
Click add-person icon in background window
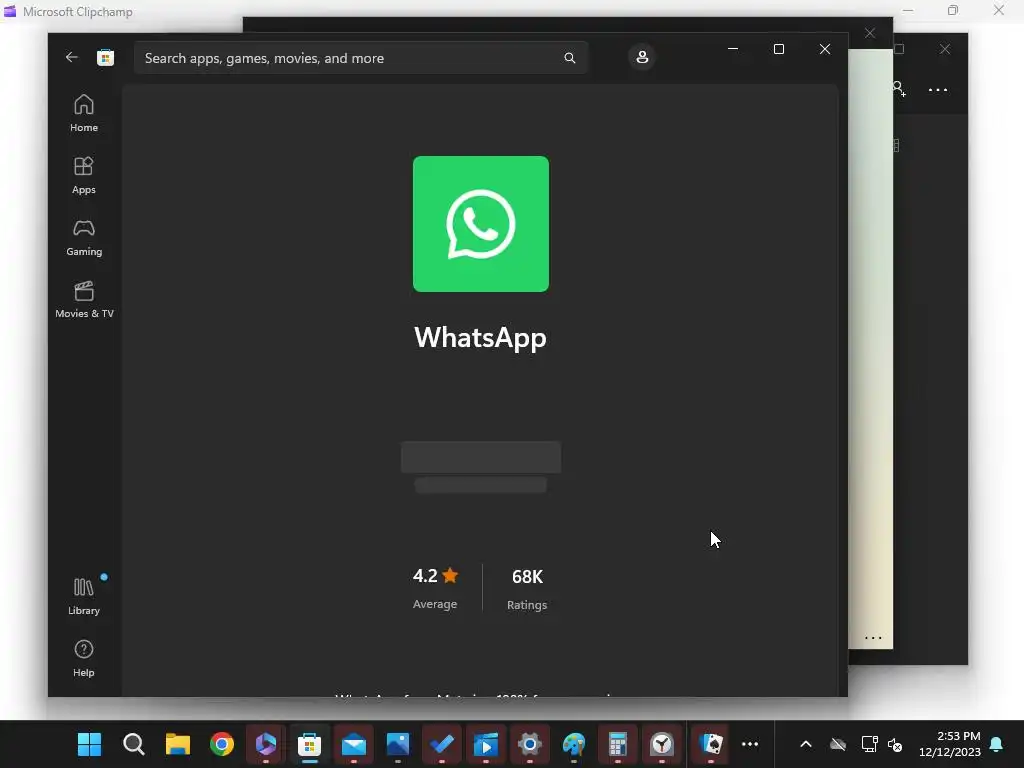point(900,89)
